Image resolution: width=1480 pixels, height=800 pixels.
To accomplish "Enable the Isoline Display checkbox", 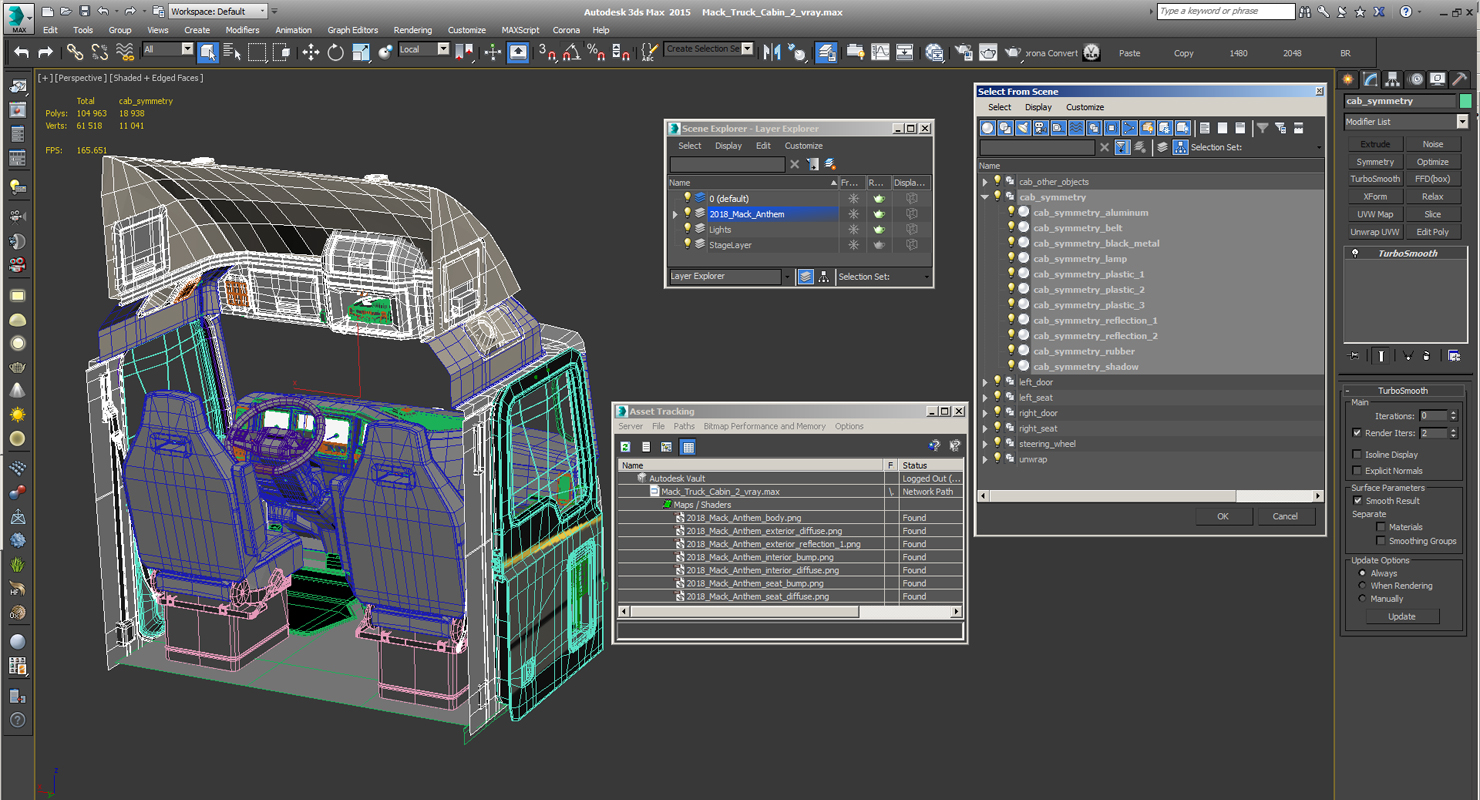I will [x=1357, y=455].
